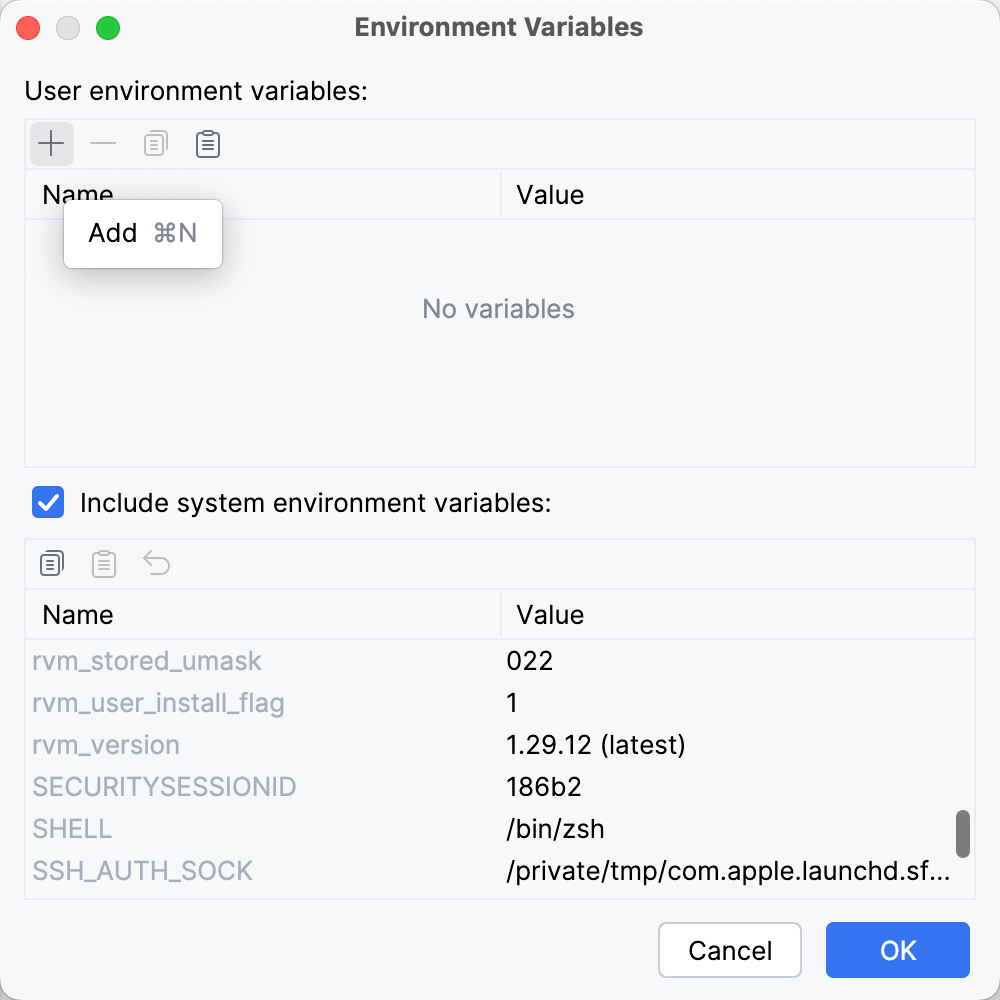Click the Remove variable minus icon
The width and height of the screenshot is (1000, 1000).
(x=103, y=143)
